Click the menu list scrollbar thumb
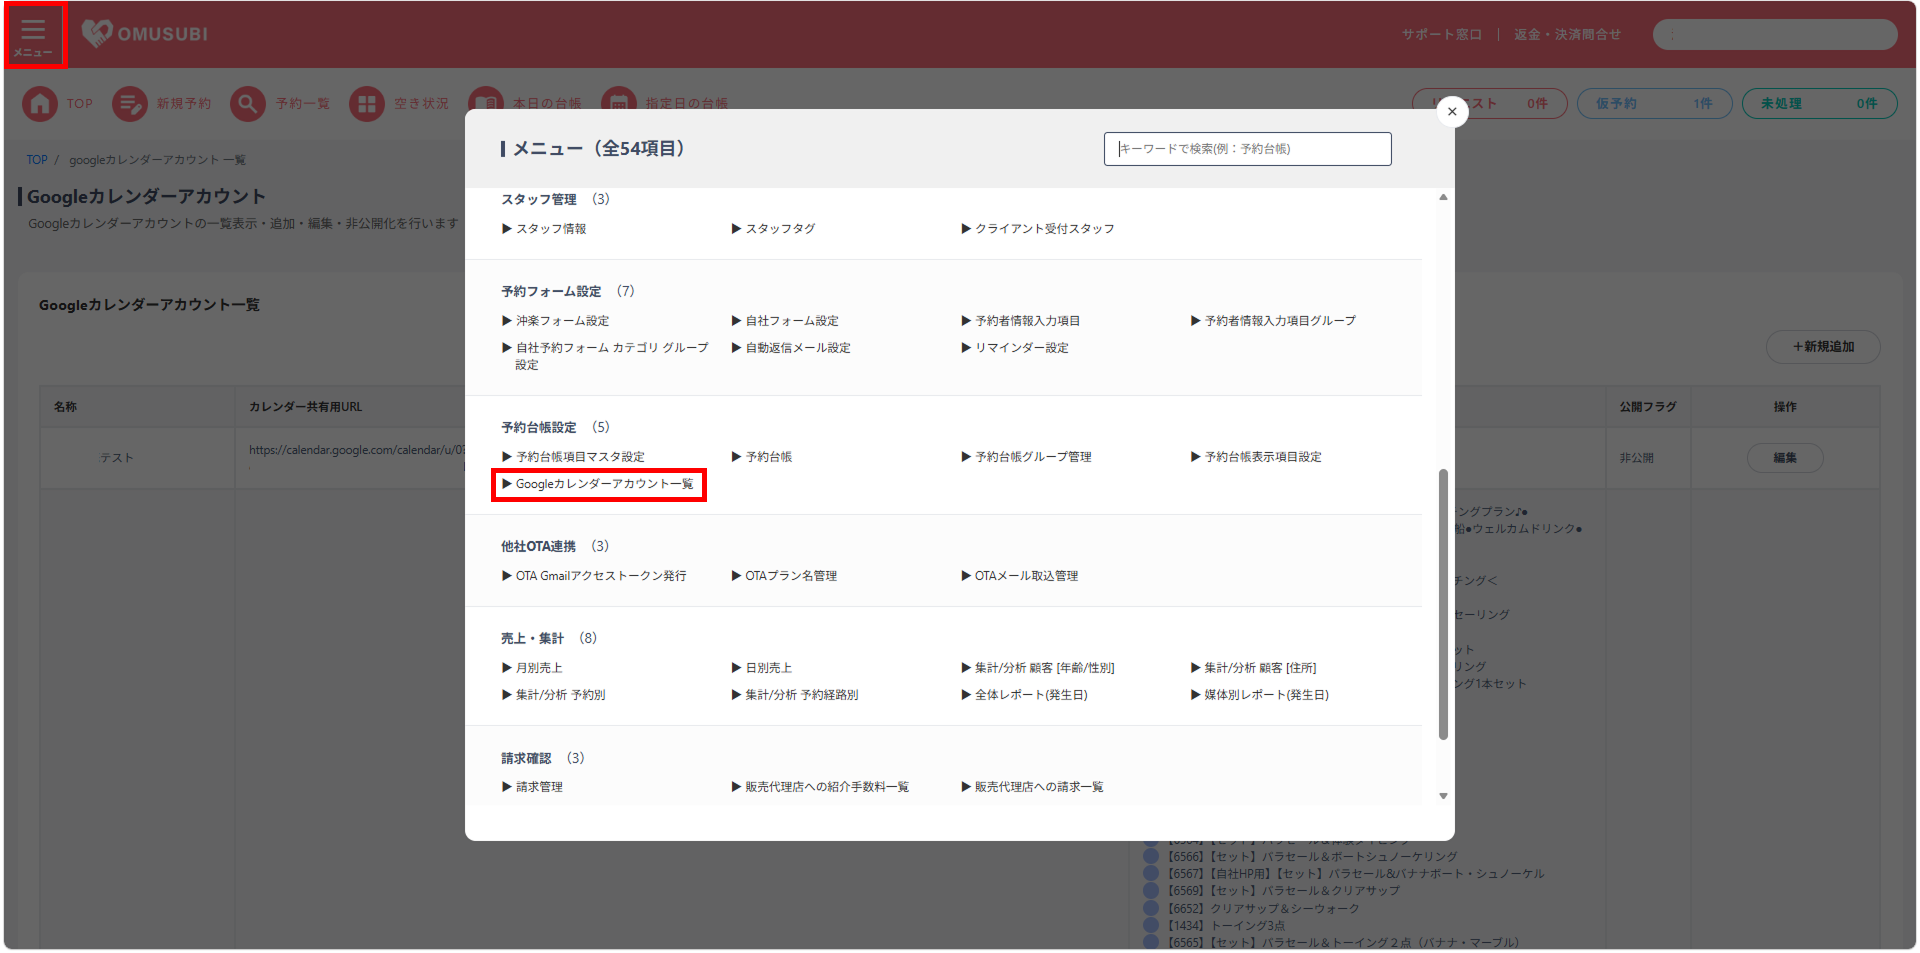The image size is (1920, 953). pos(1443,604)
